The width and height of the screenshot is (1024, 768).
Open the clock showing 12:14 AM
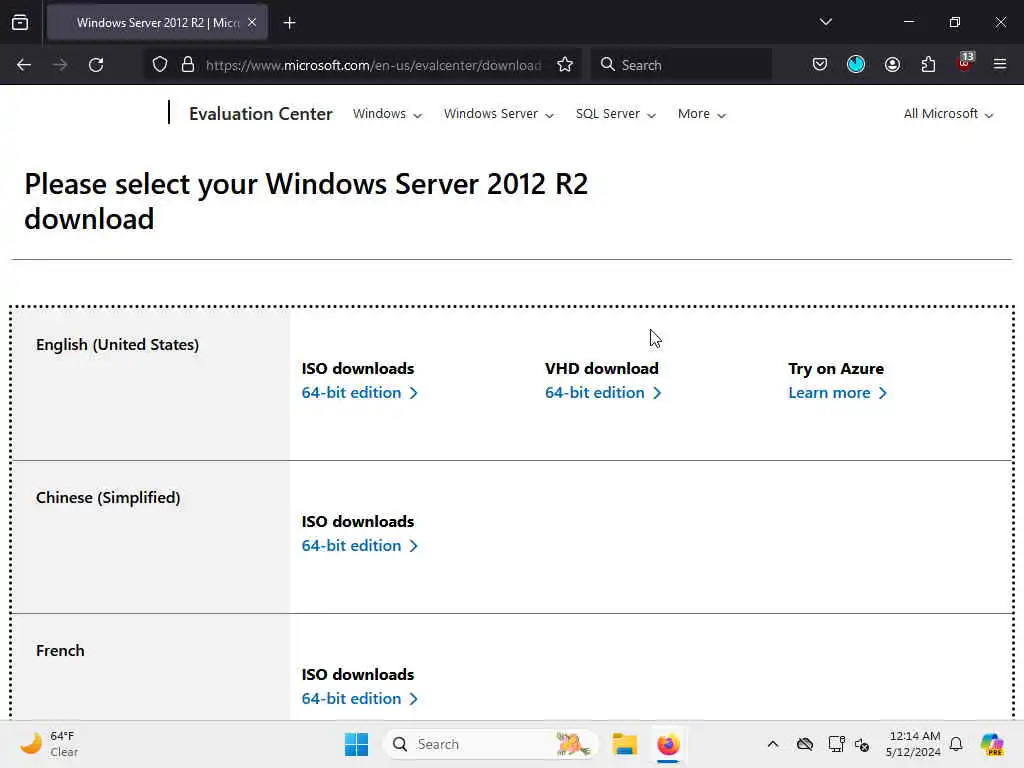pos(913,744)
